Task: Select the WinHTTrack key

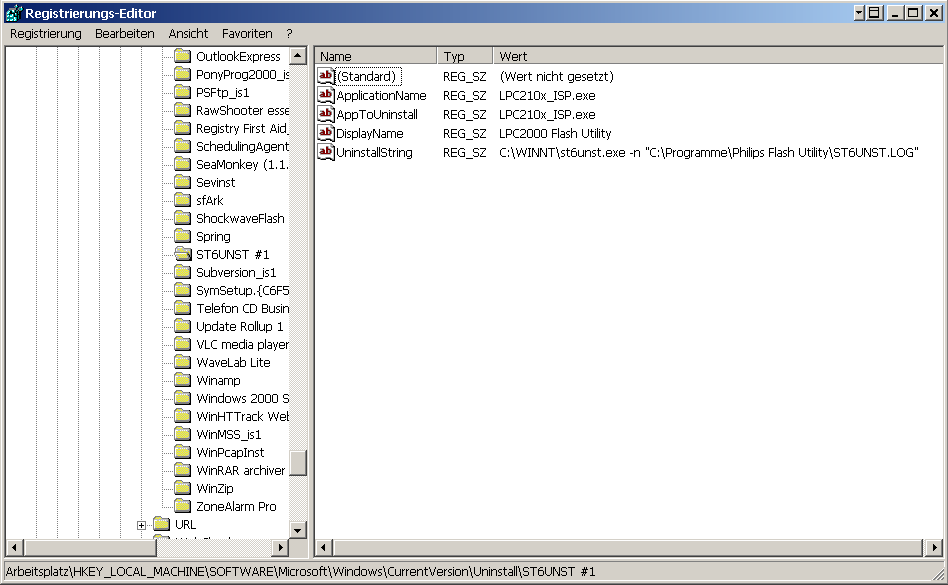Action: coord(242,416)
